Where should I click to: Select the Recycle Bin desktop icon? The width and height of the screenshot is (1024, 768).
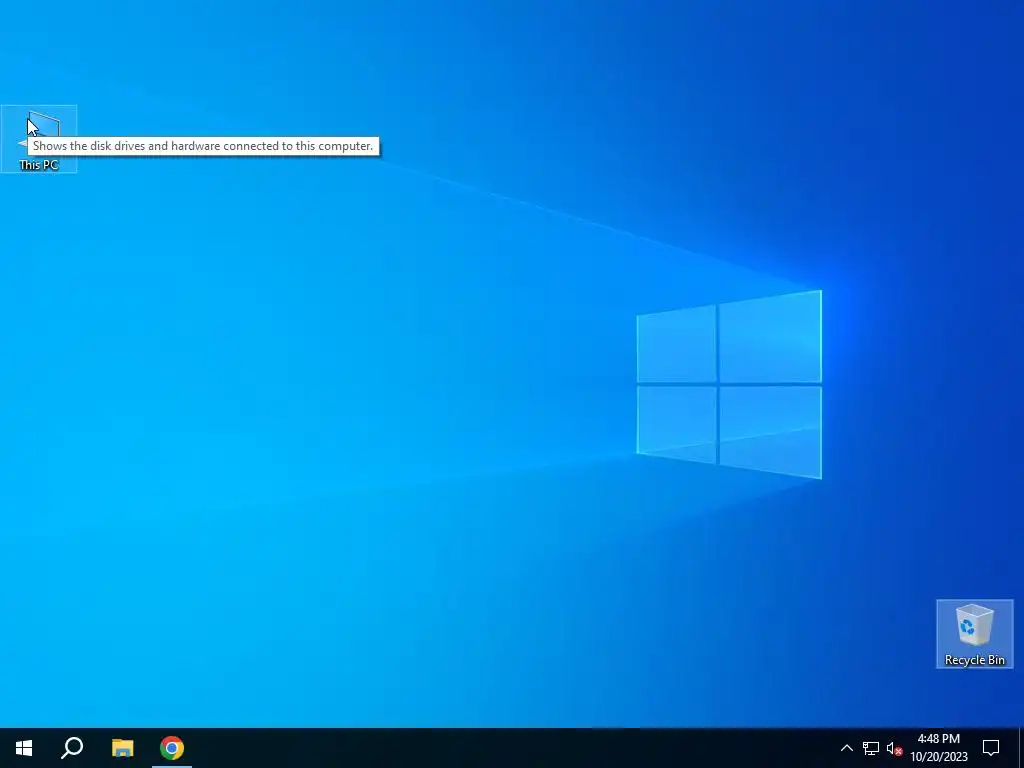click(974, 633)
